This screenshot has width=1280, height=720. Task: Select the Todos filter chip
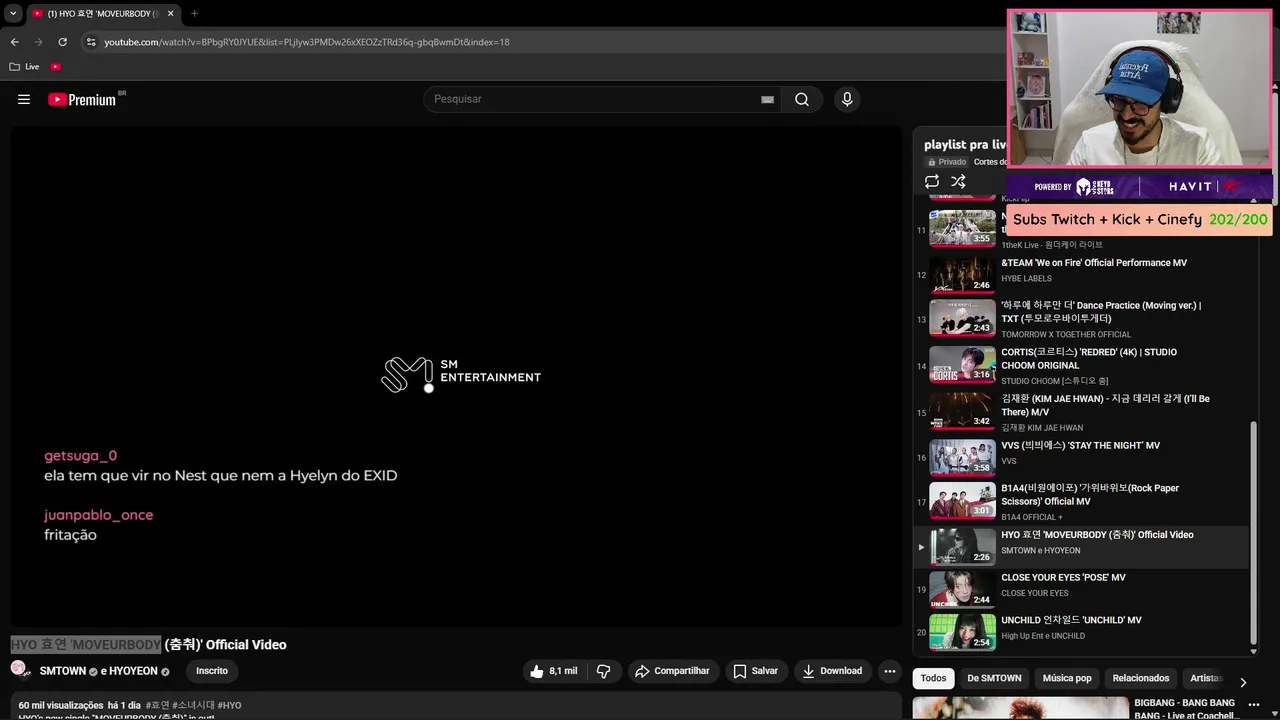[933, 678]
